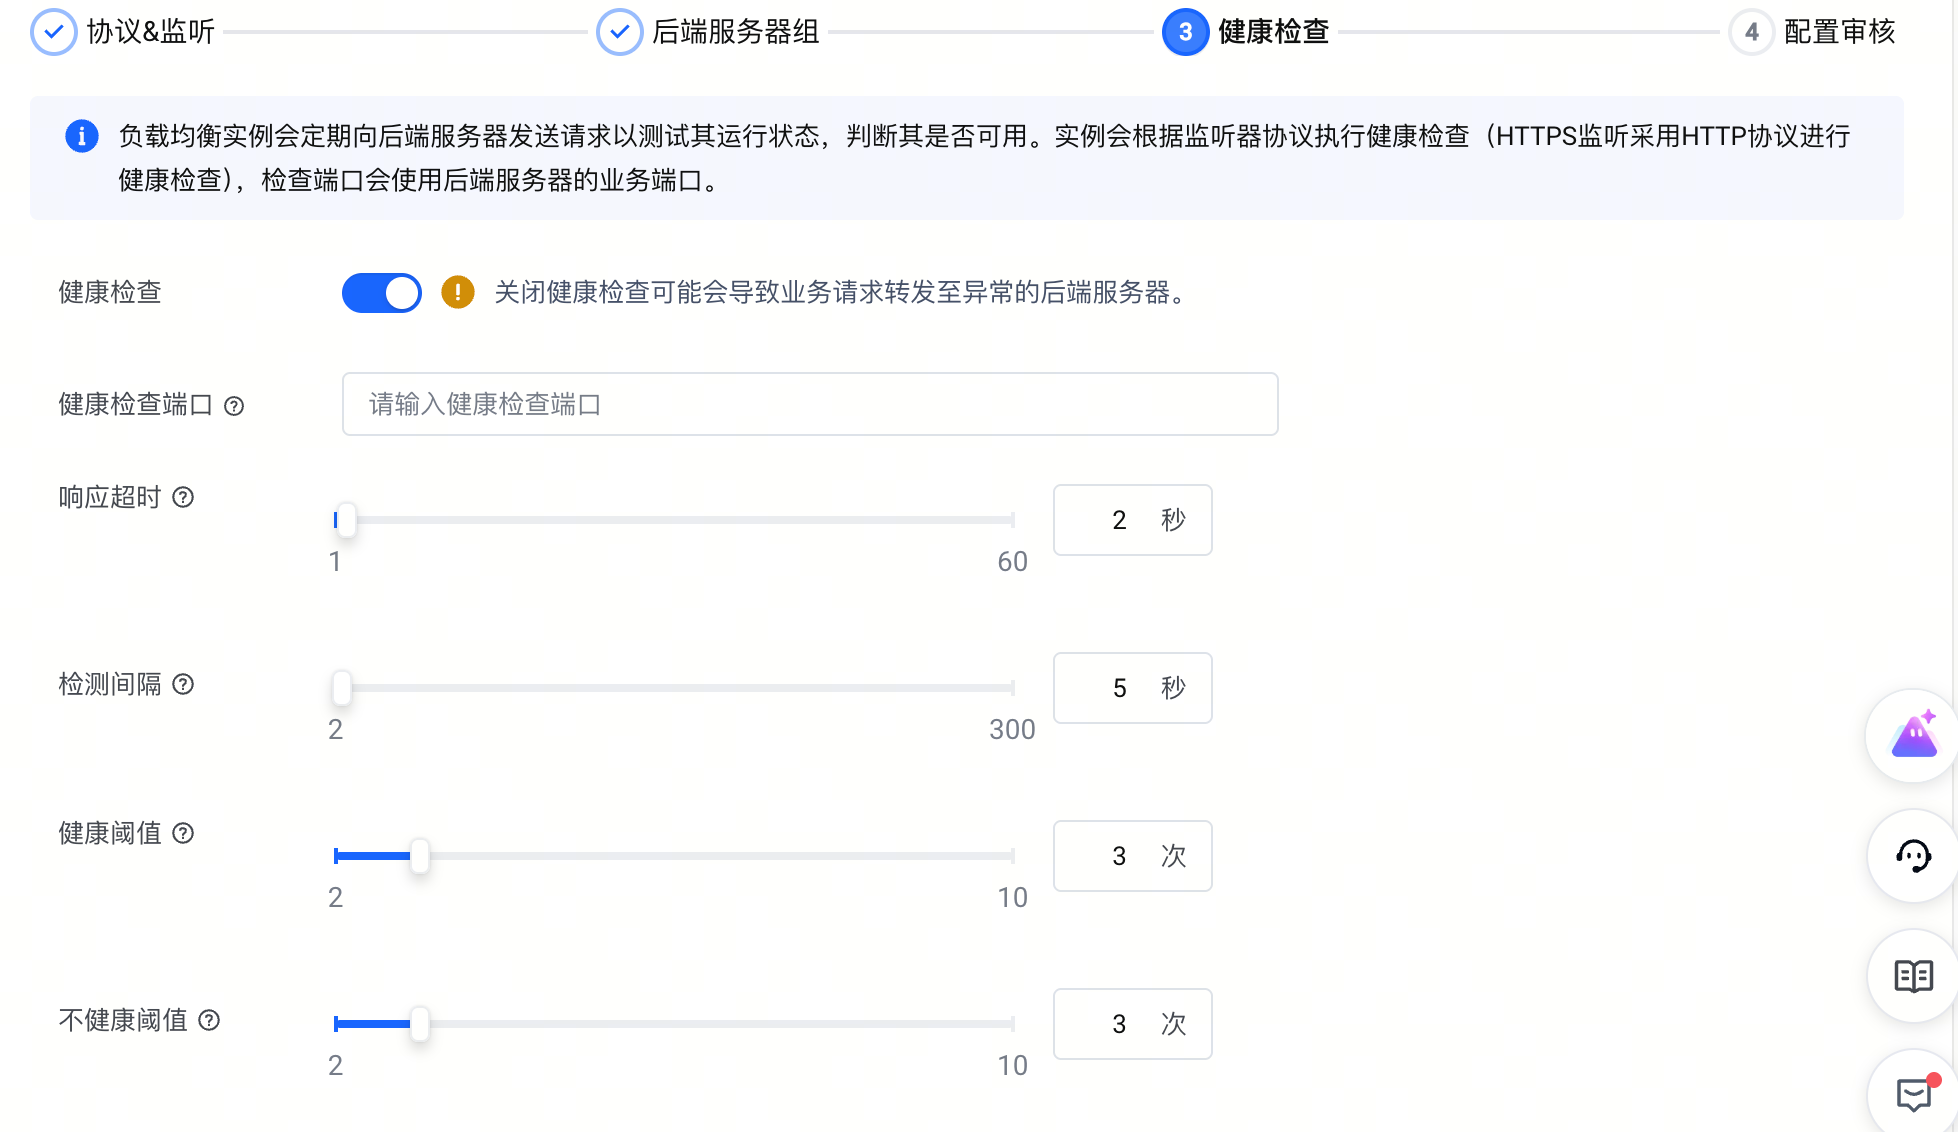
Task: Open feedback message icon with red dot
Action: [x=1912, y=1094]
